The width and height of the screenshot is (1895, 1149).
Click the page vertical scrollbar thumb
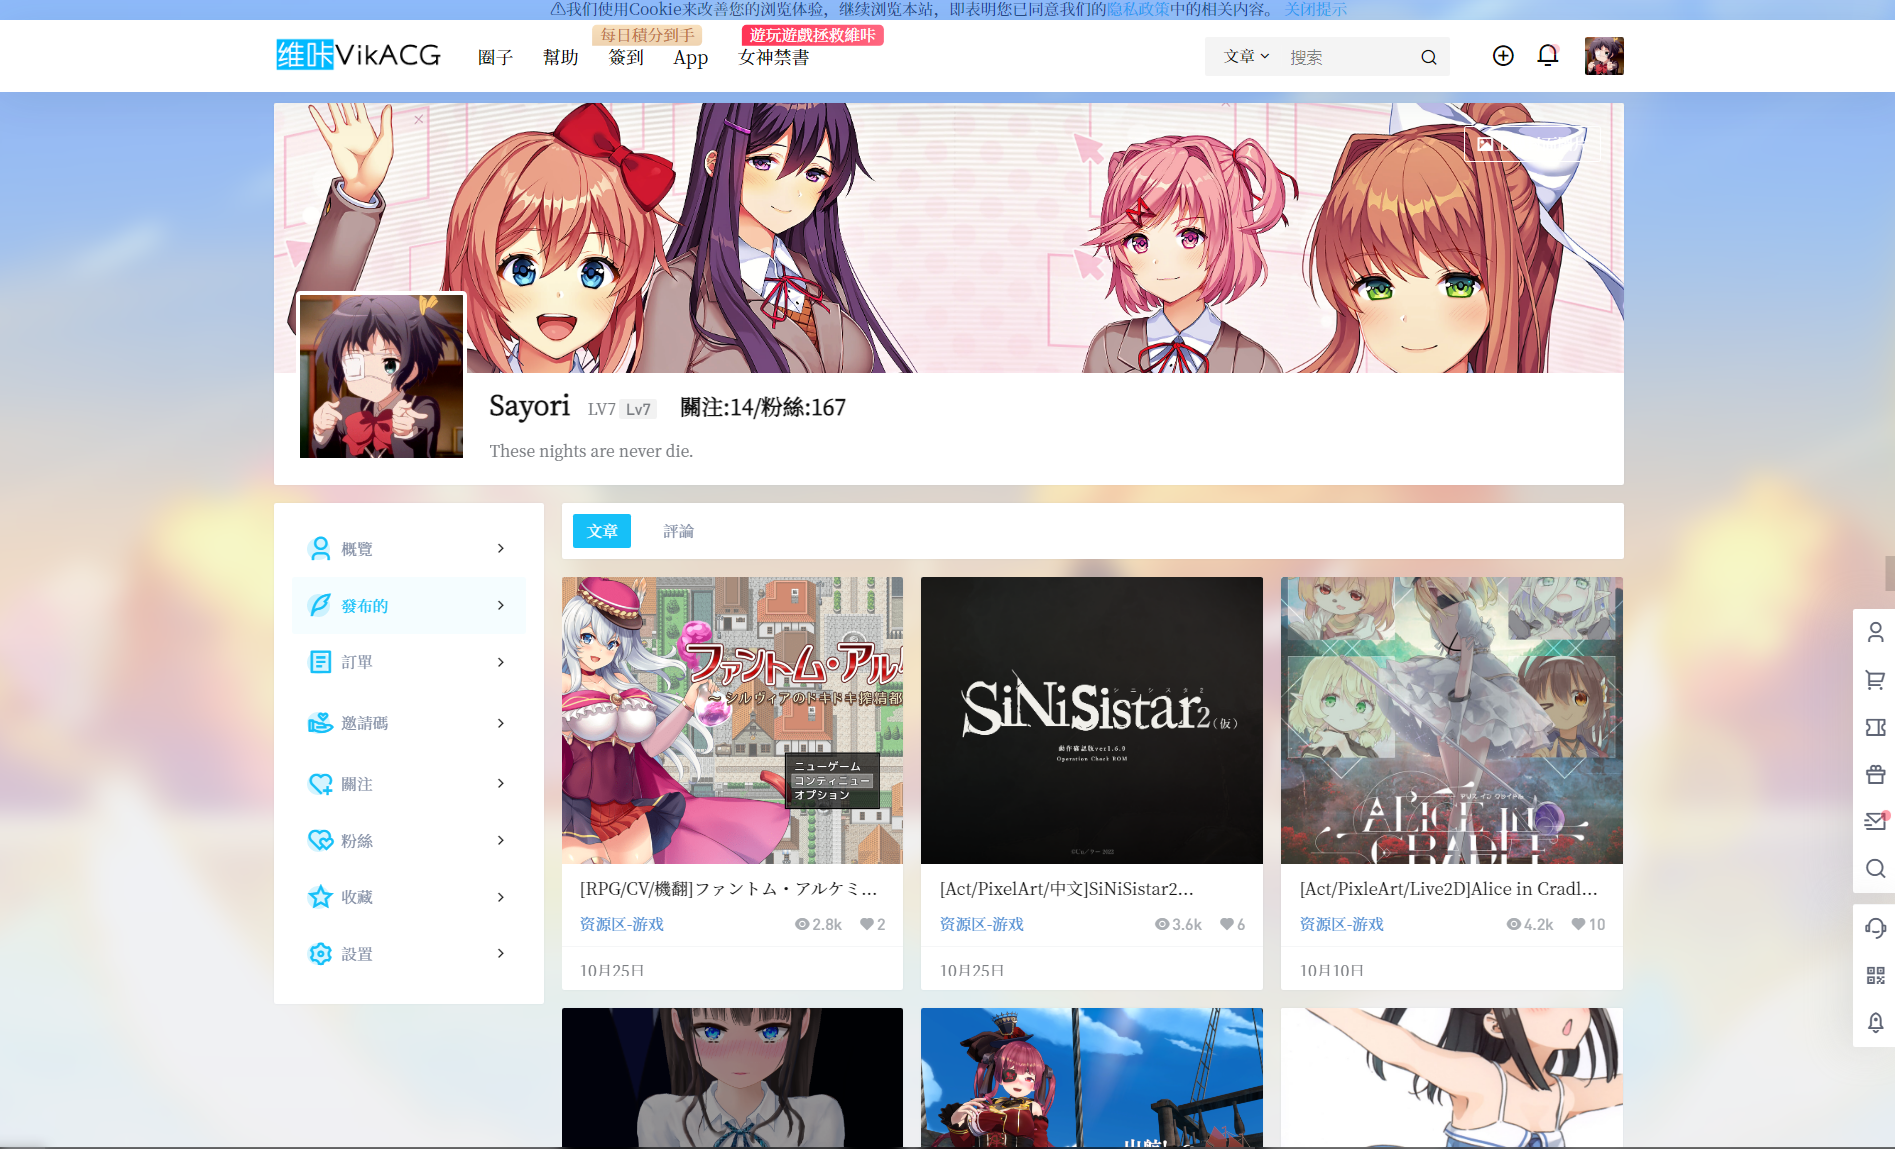[1889, 573]
